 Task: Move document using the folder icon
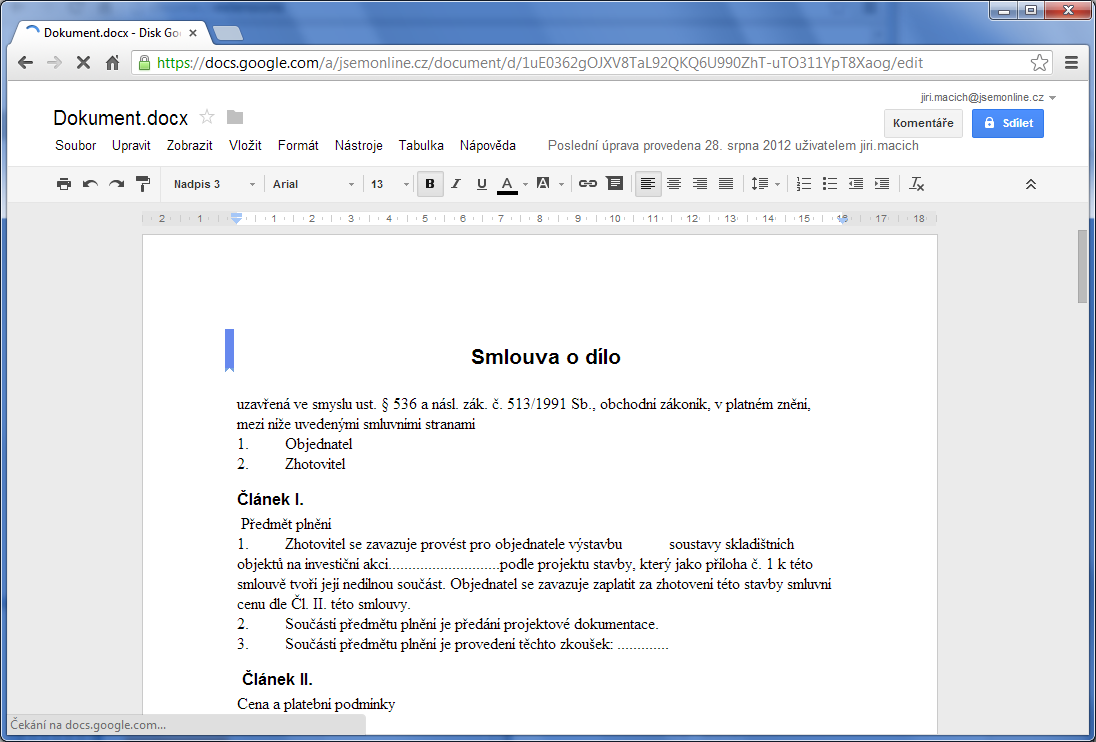click(235, 117)
